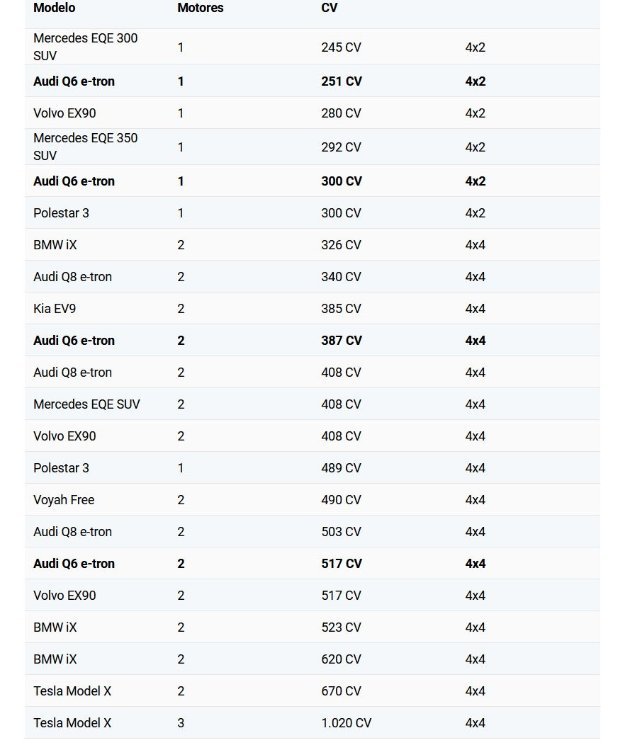Click the Modelo column header

(54, 8)
